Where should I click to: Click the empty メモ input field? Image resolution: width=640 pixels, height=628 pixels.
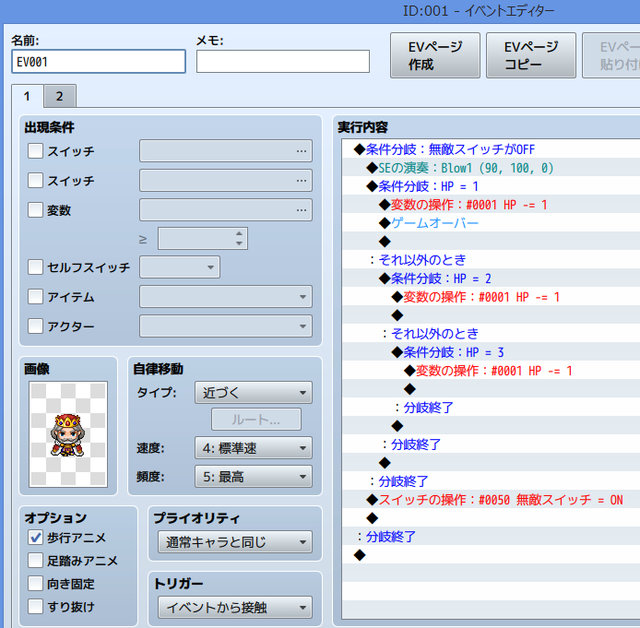pyautogui.click(x=283, y=62)
